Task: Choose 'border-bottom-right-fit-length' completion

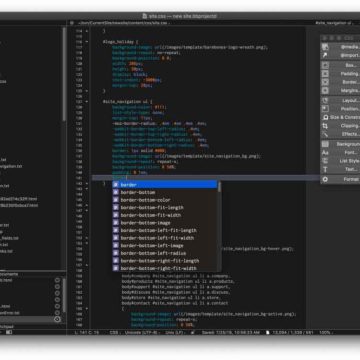Action: [165, 261]
